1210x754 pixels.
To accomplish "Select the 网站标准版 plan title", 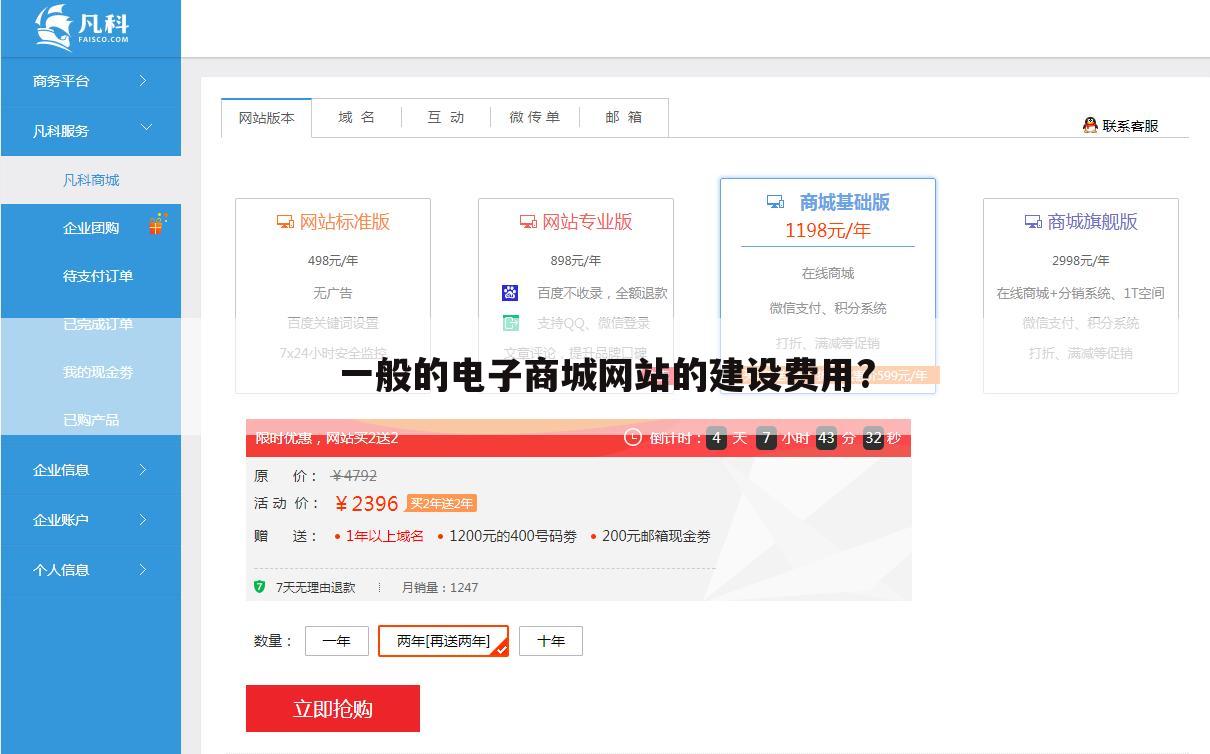I will [344, 222].
